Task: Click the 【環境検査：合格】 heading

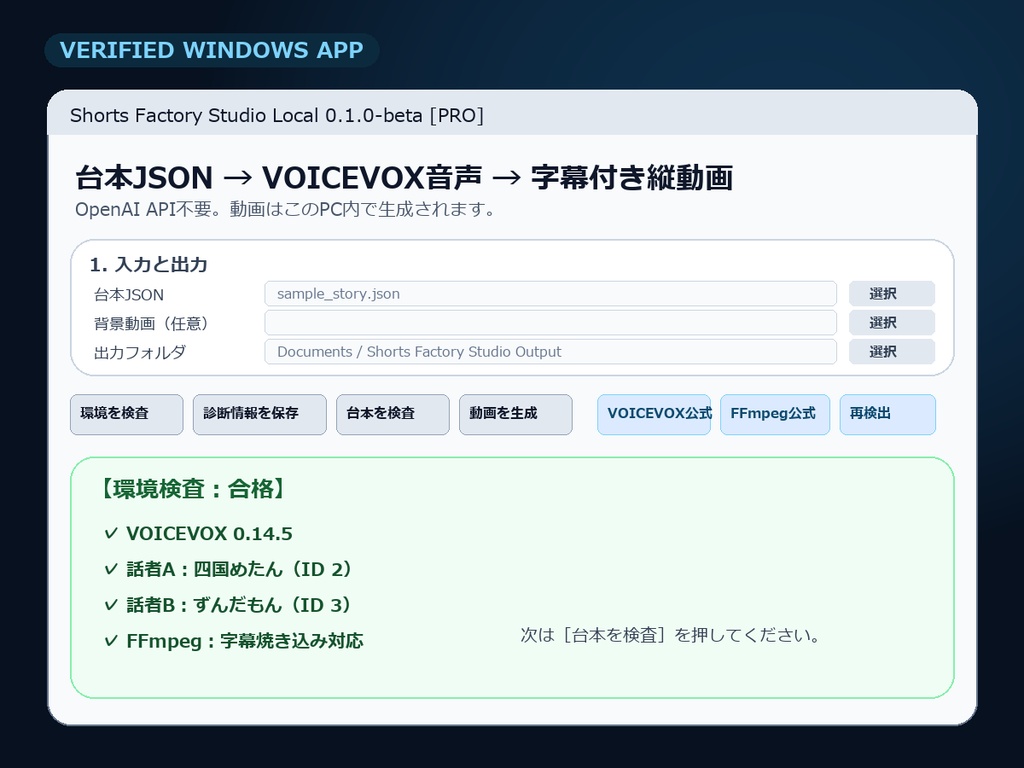Action: pyautogui.click(x=193, y=488)
